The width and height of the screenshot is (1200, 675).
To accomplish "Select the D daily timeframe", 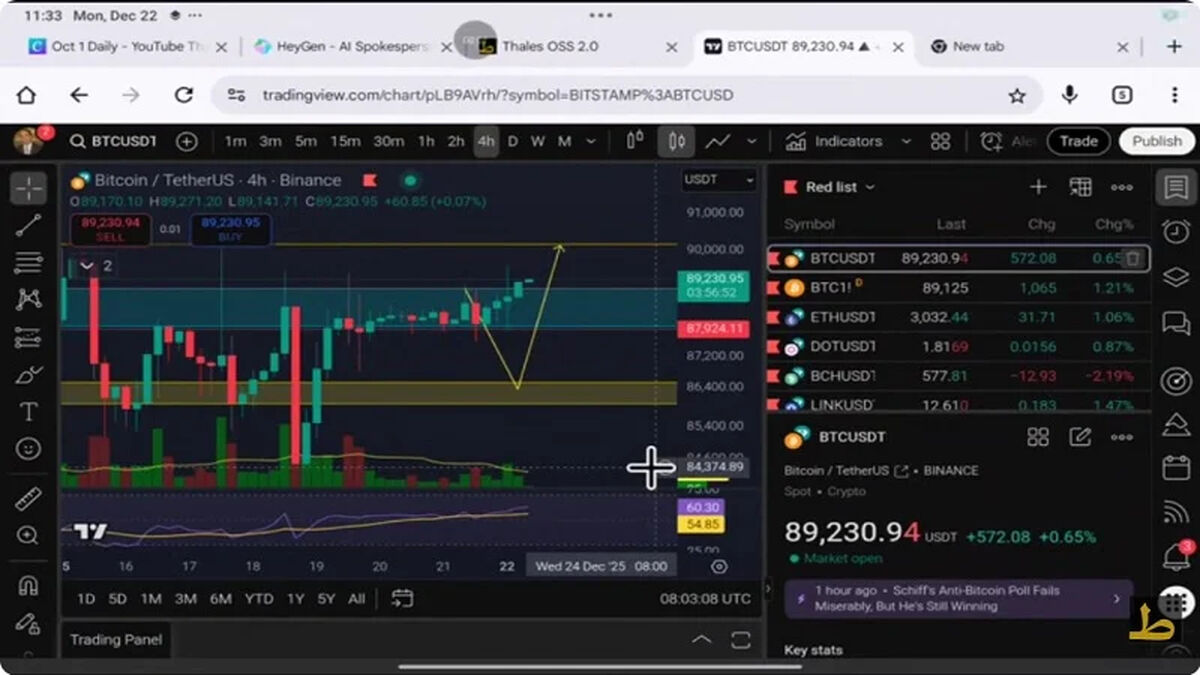I will point(513,141).
